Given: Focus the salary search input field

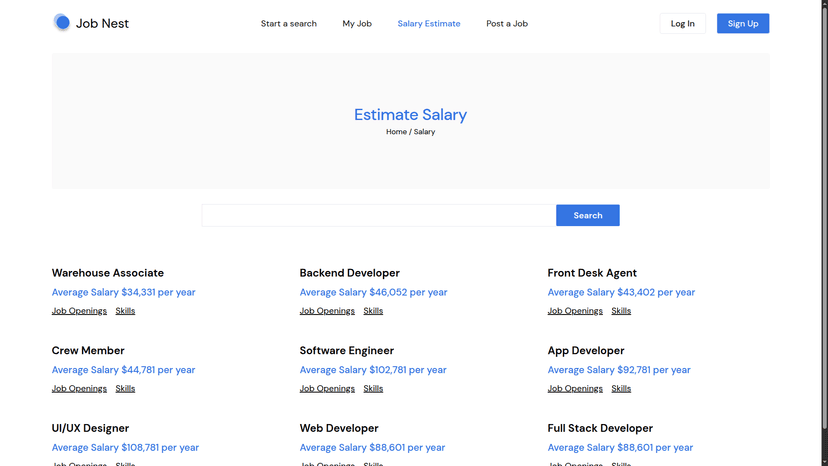Looking at the screenshot, I should coord(379,215).
